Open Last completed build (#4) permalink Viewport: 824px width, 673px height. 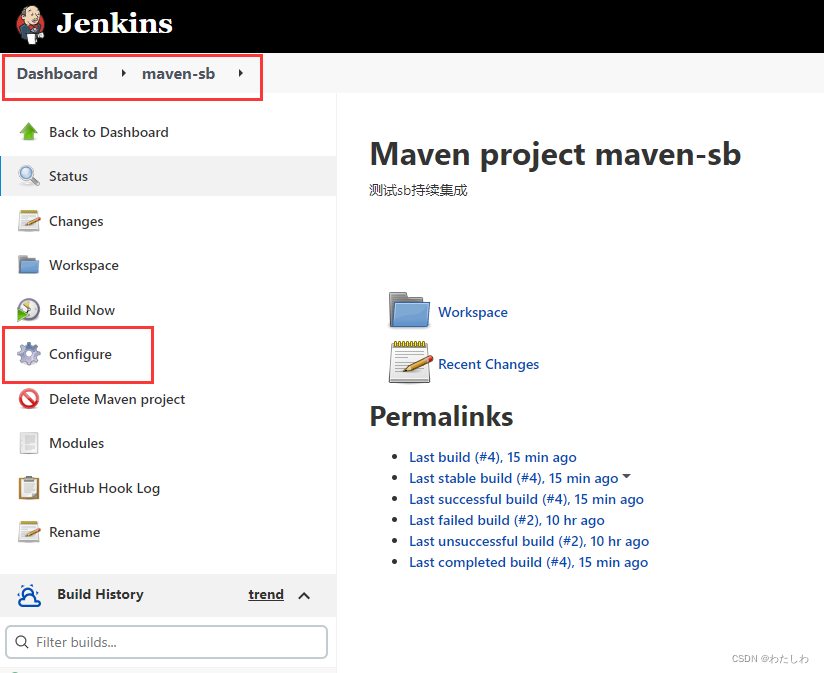(528, 562)
